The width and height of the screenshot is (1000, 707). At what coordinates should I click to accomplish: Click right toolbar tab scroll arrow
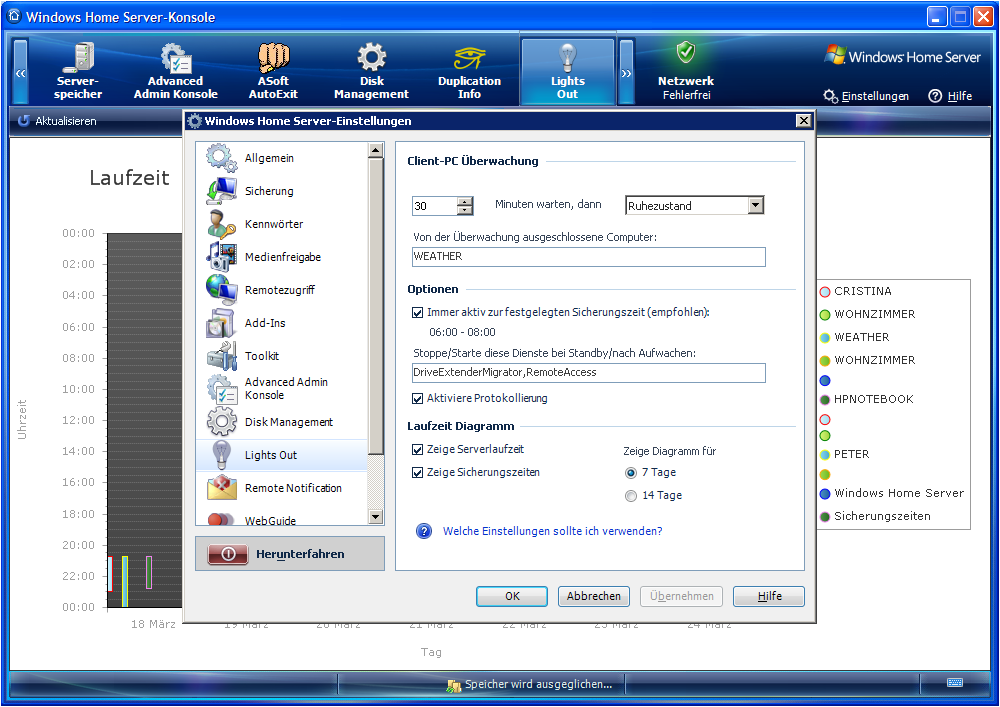pos(626,71)
